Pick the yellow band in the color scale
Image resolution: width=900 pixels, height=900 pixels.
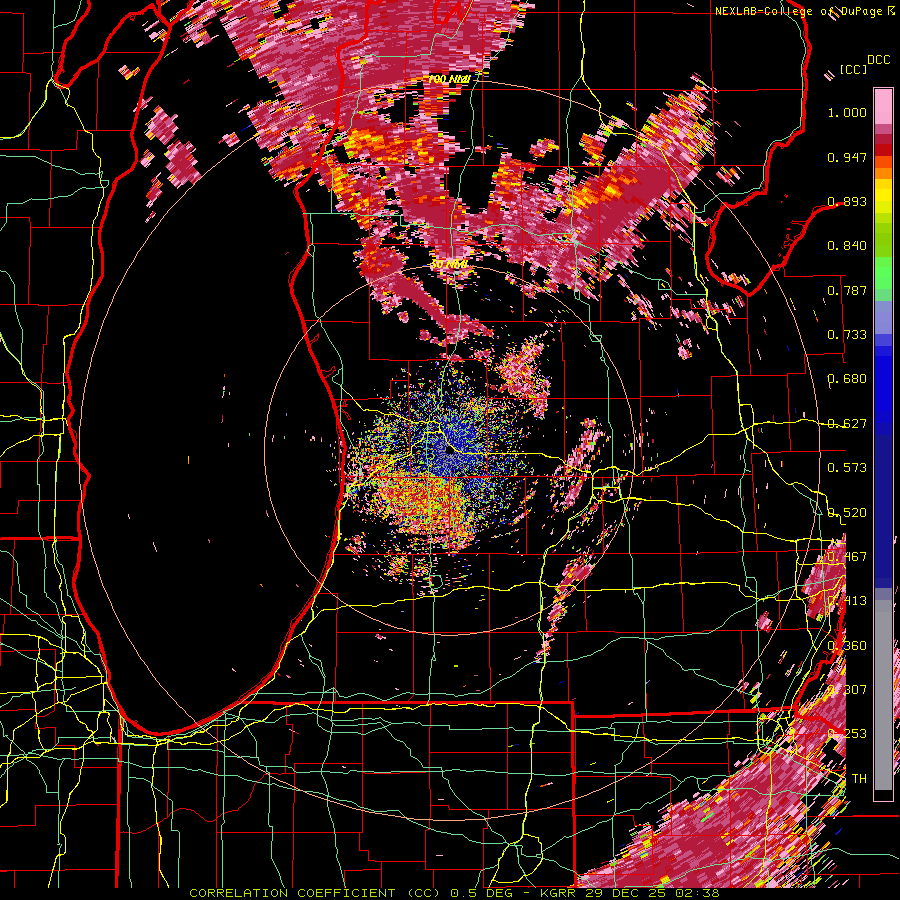tap(883, 197)
